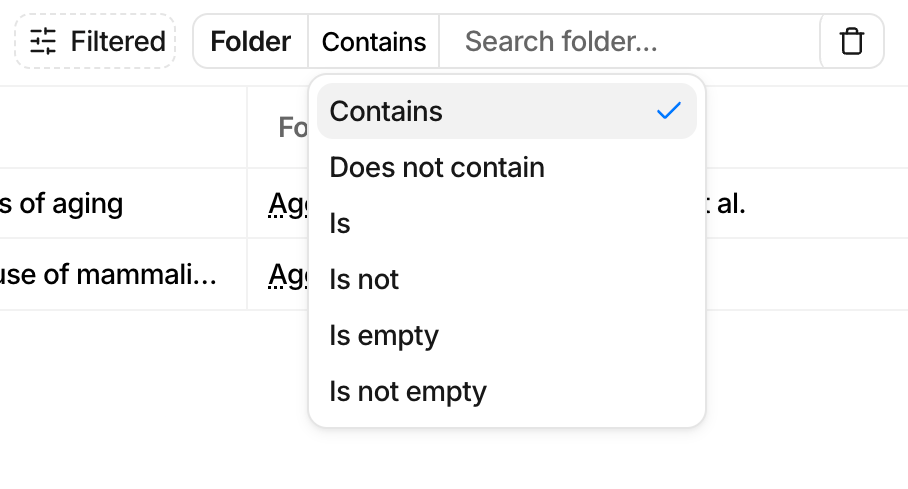
Task: Choose the Is empty condition
Action: (x=384, y=335)
